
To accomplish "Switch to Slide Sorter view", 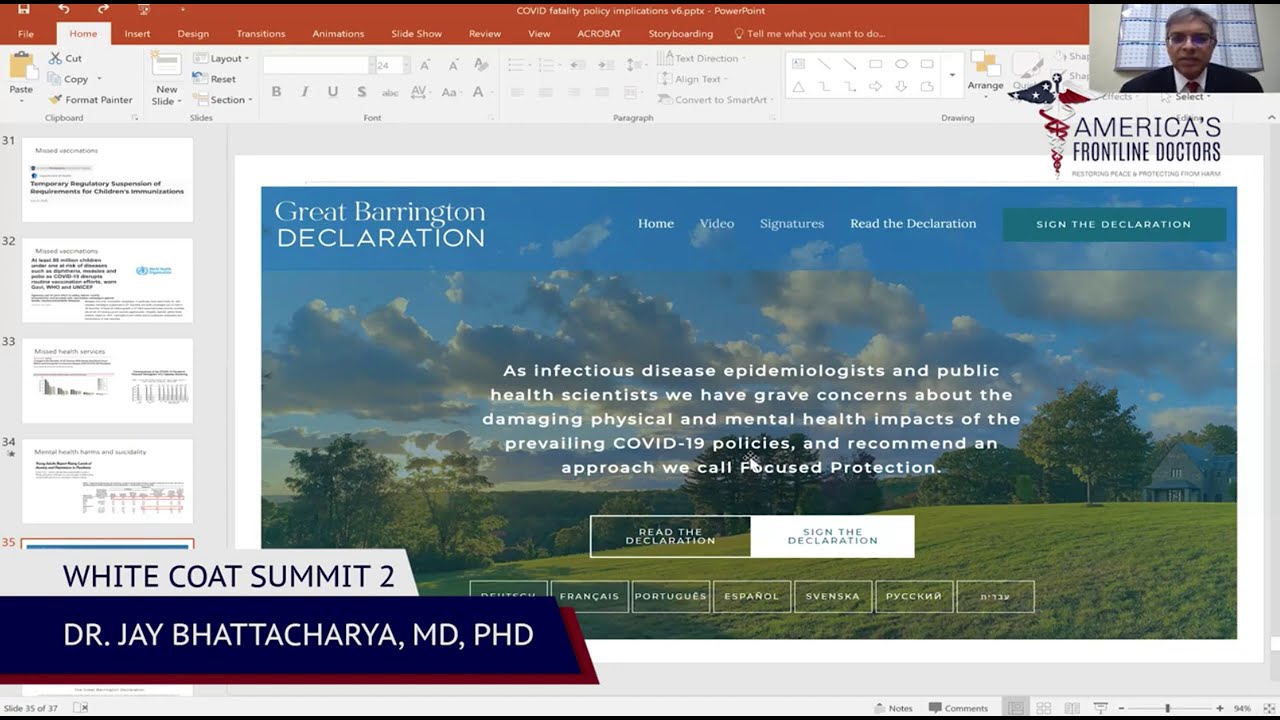I will pos(1043,708).
